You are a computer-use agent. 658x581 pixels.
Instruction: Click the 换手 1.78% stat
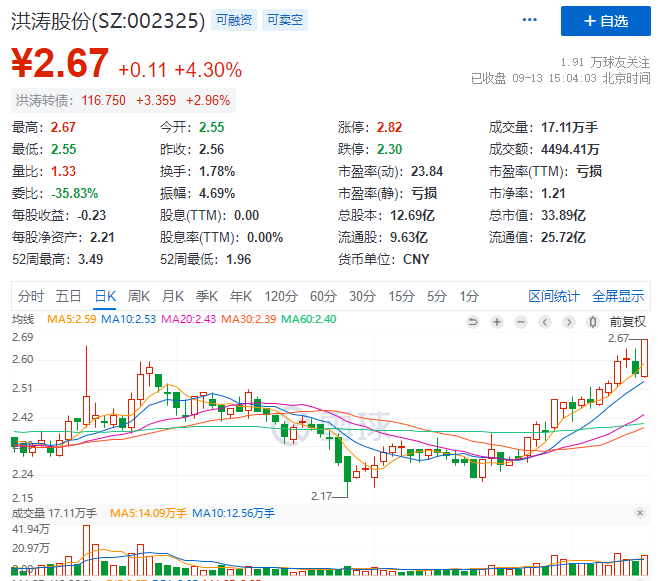(197, 172)
